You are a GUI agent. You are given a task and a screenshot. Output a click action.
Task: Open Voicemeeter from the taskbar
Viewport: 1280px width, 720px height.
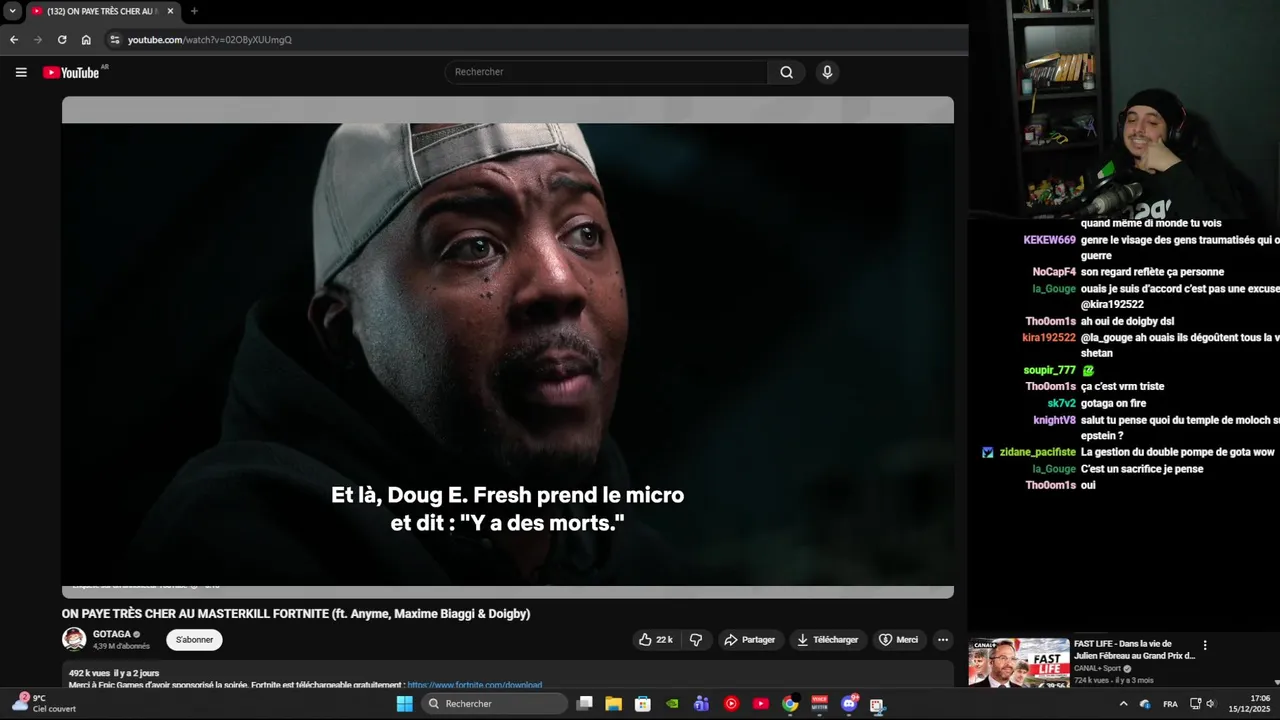pos(819,704)
